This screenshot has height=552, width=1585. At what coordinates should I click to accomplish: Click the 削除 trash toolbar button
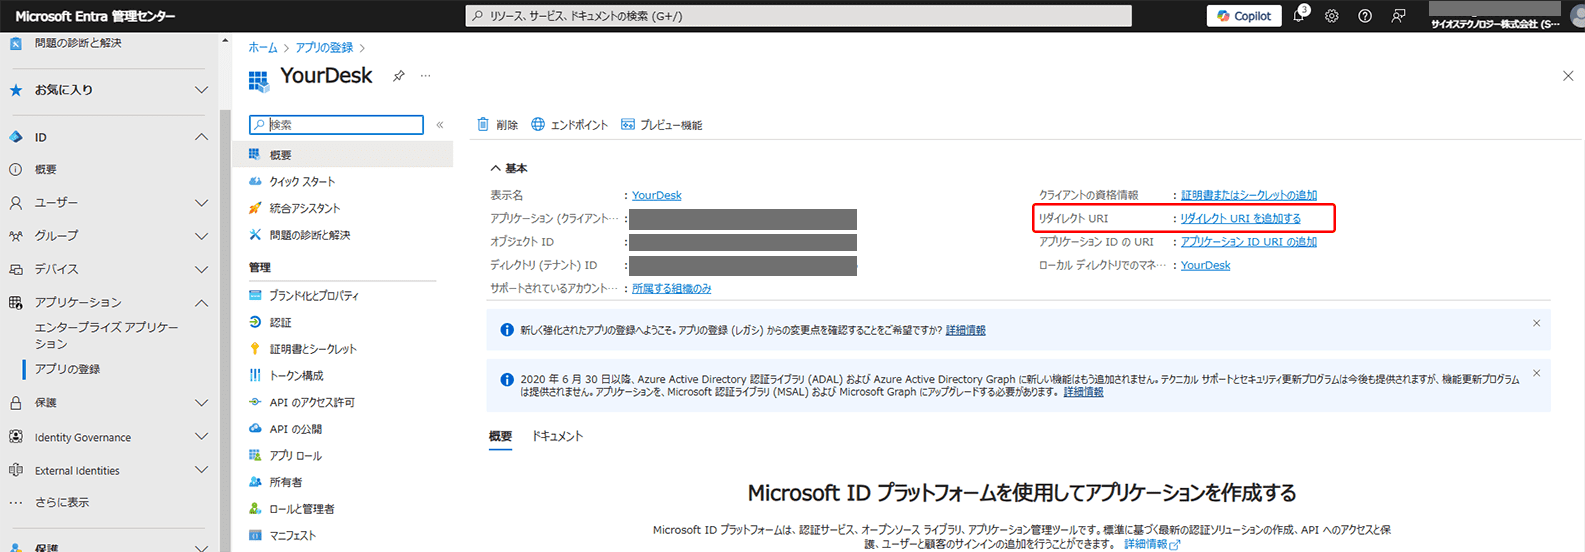click(497, 125)
